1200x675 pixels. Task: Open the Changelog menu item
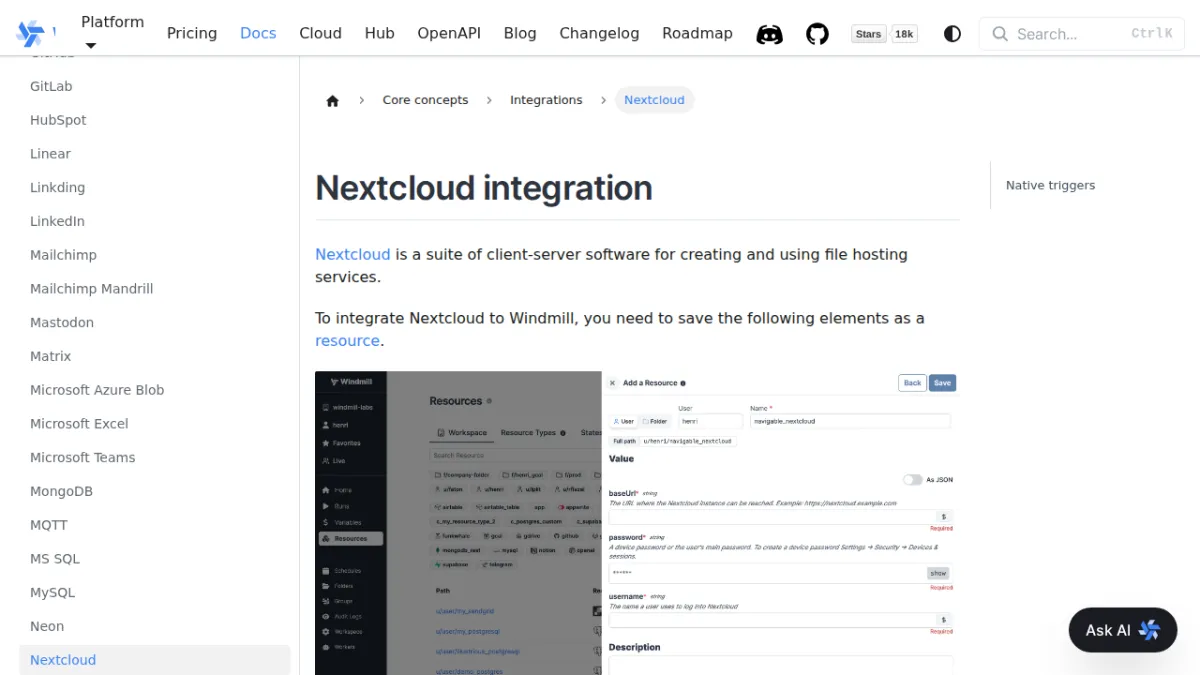(x=599, y=33)
